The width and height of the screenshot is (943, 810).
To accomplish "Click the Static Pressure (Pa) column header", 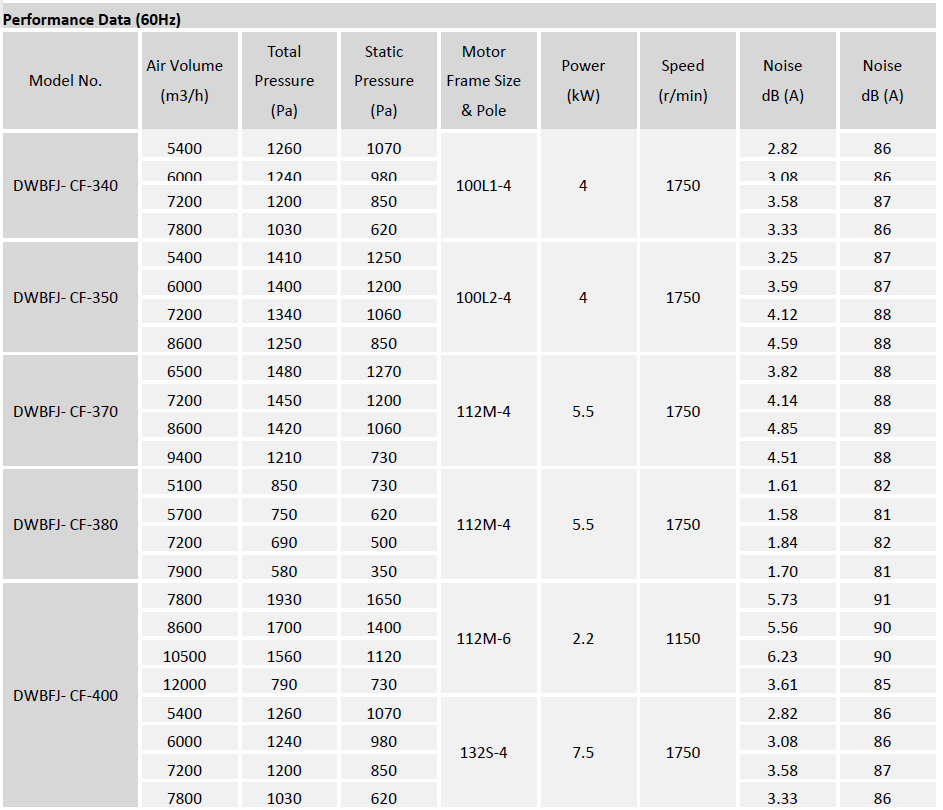I will pyautogui.click(x=384, y=81).
